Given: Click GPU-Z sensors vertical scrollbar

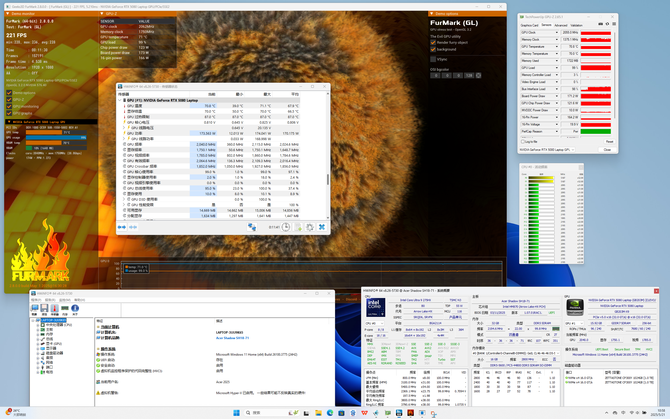Looking at the screenshot, I should [615, 75].
